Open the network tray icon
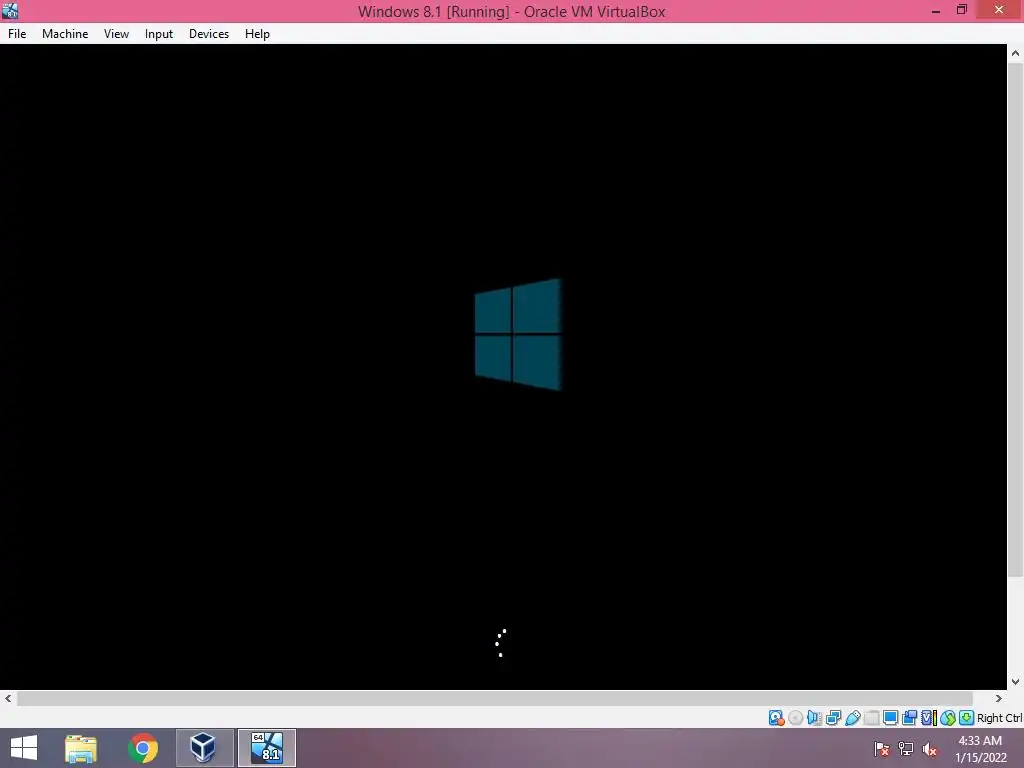The width and height of the screenshot is (1024, 768). pos(906,748)
